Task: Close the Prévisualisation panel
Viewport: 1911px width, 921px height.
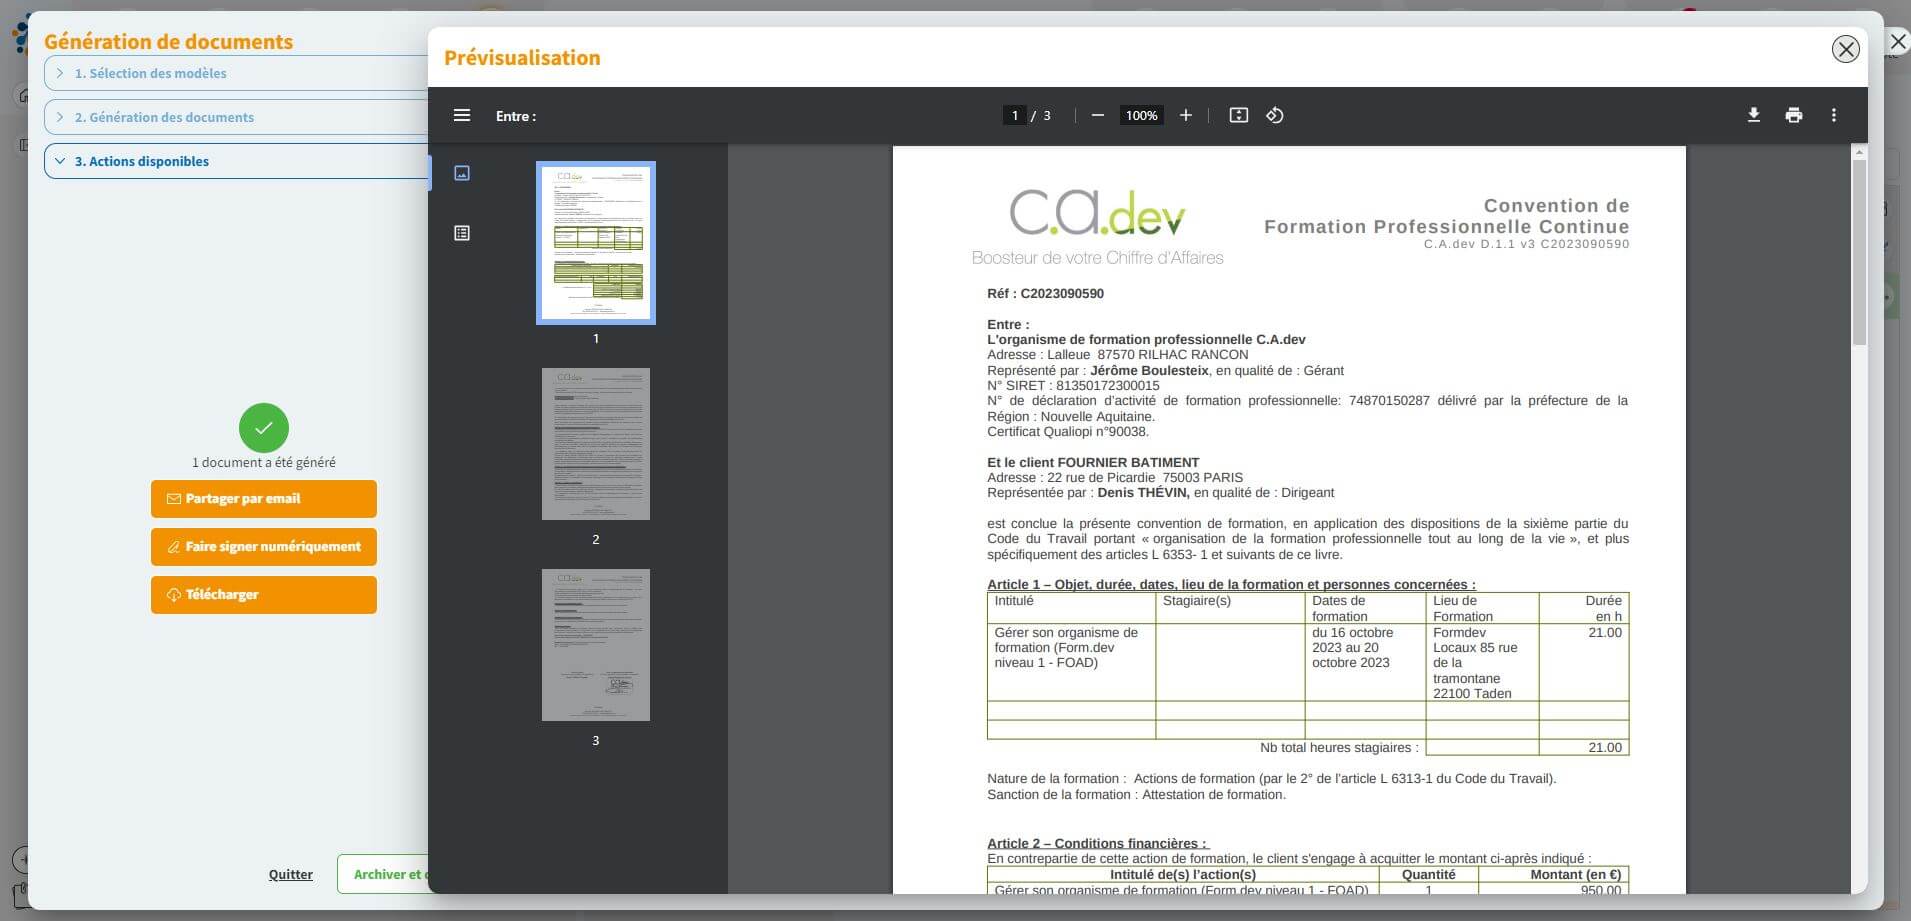Action: tap(1846, 49)
